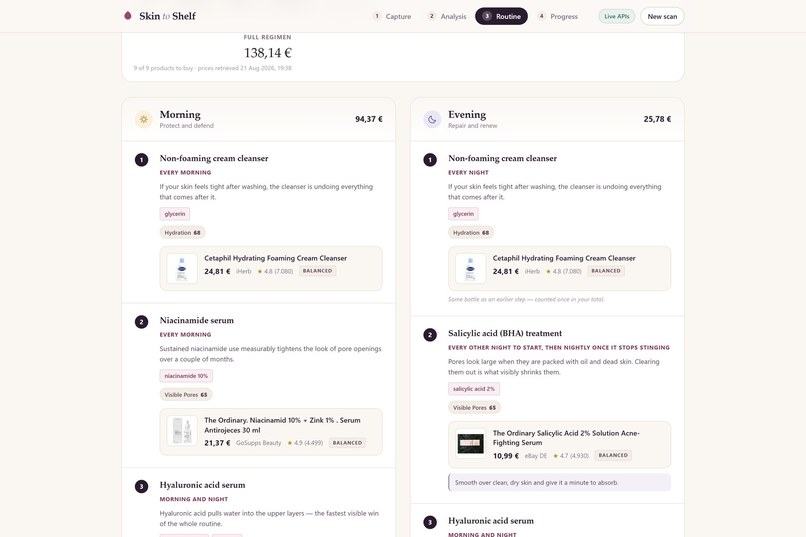Click step 2 number badge for Niacinamide serum
Viewport: 806px width, 537px height.
(141, 322)
